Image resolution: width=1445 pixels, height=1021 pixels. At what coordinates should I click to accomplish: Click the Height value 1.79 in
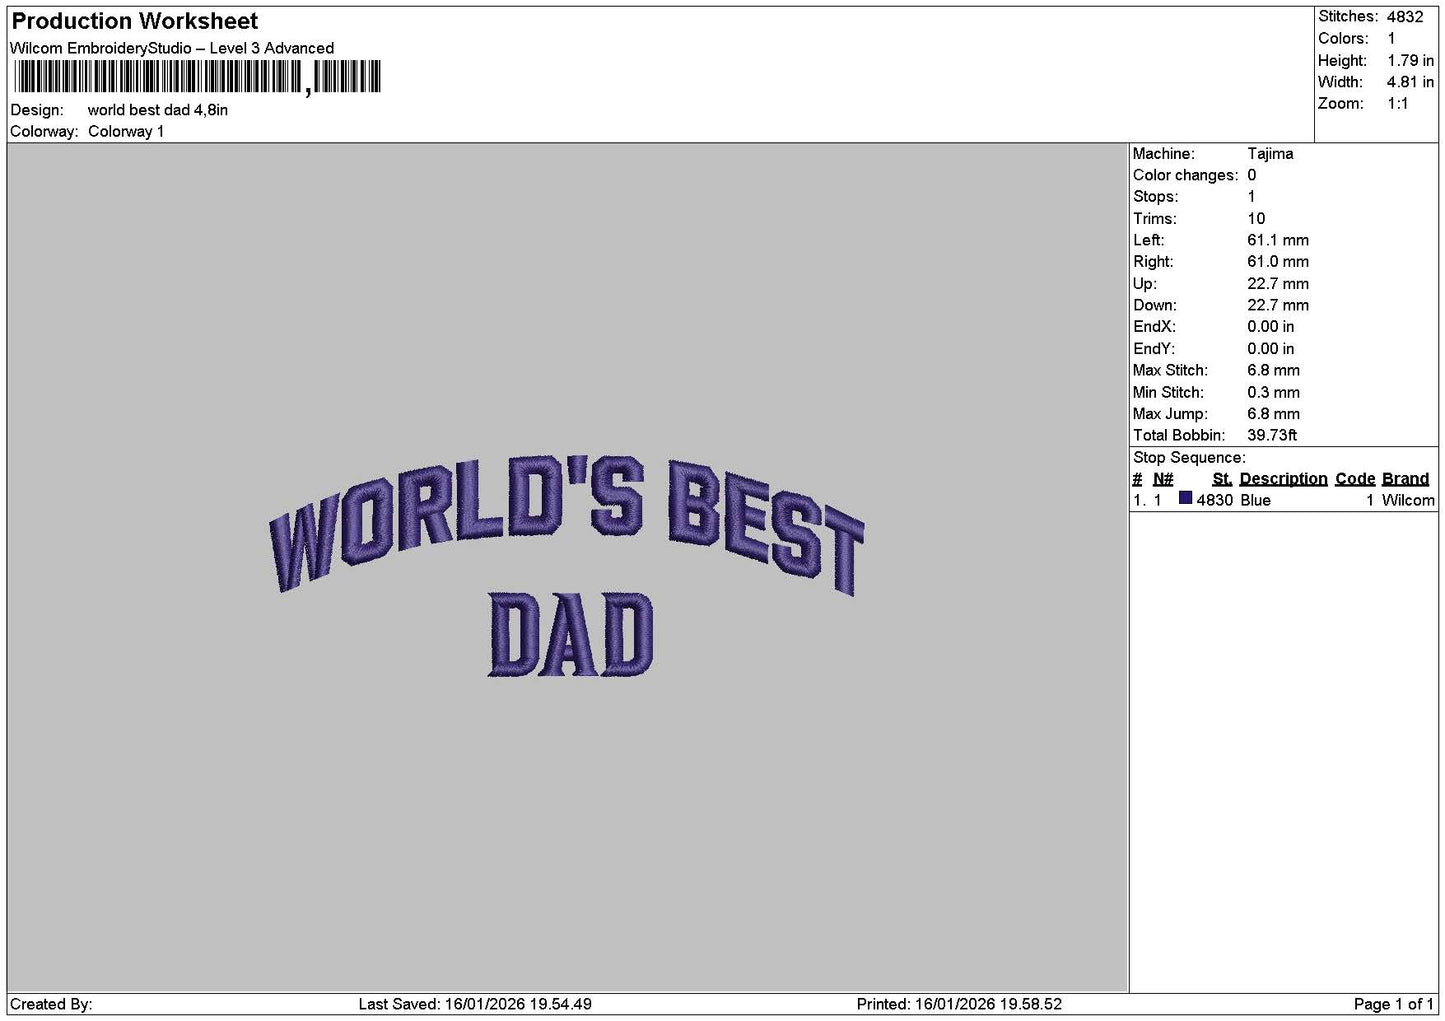tap(1410, 60)
